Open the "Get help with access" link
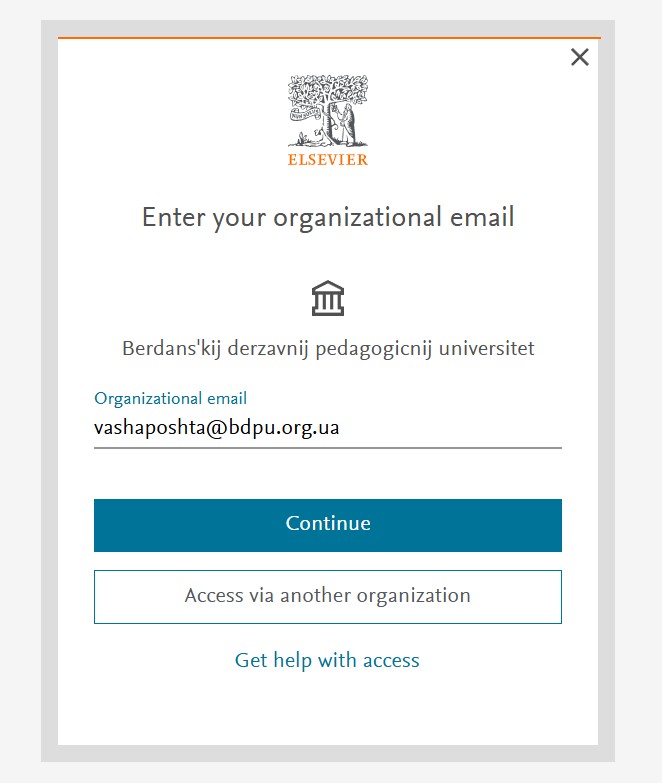The height and width of the screenshot is (783, 662). 327,660
